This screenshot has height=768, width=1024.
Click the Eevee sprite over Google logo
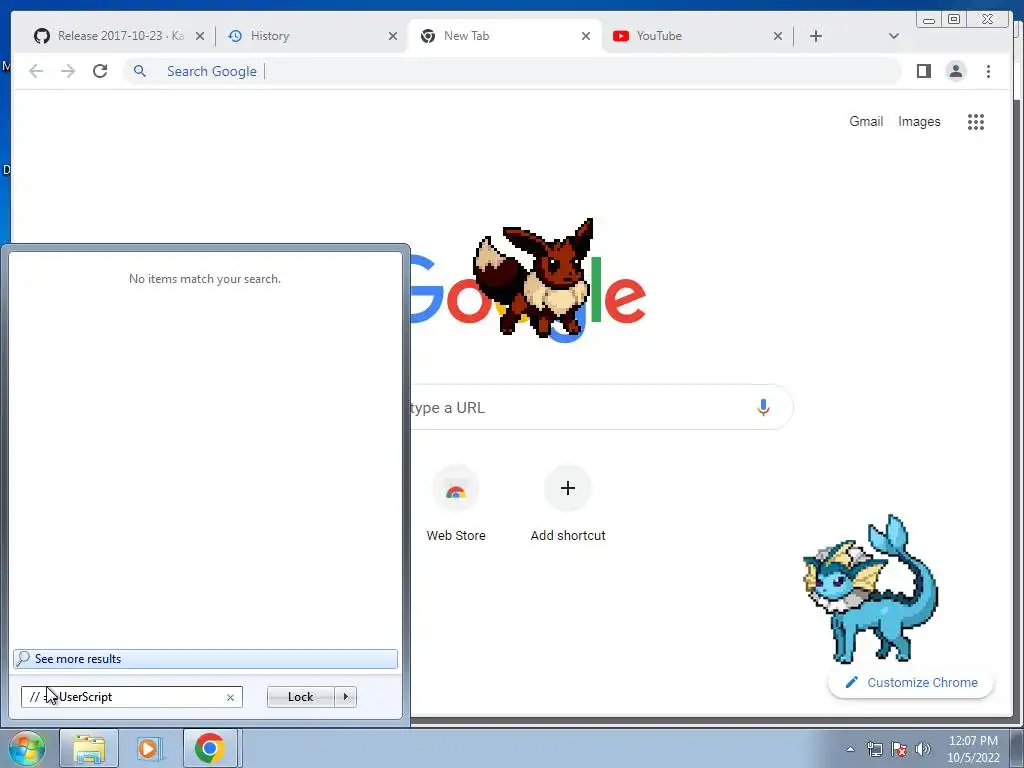tap(536, 278)
